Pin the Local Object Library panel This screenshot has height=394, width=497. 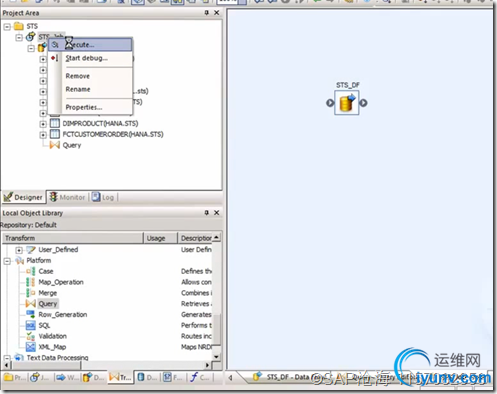click(207, 213)
